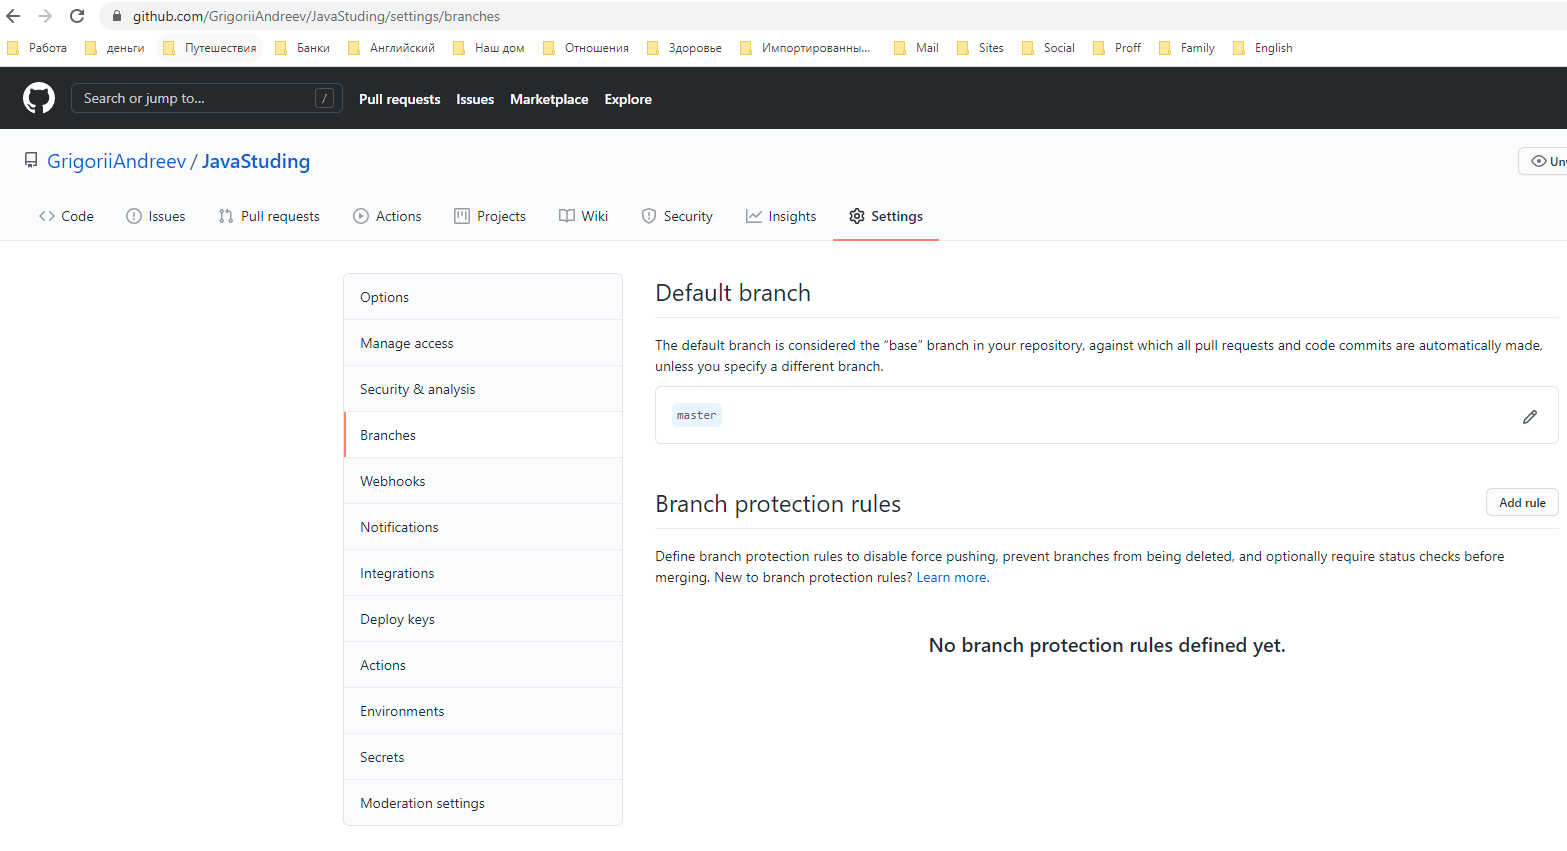Click the Insights graph icon
This screenshot has width=1567, height=851.
[753, 215]
